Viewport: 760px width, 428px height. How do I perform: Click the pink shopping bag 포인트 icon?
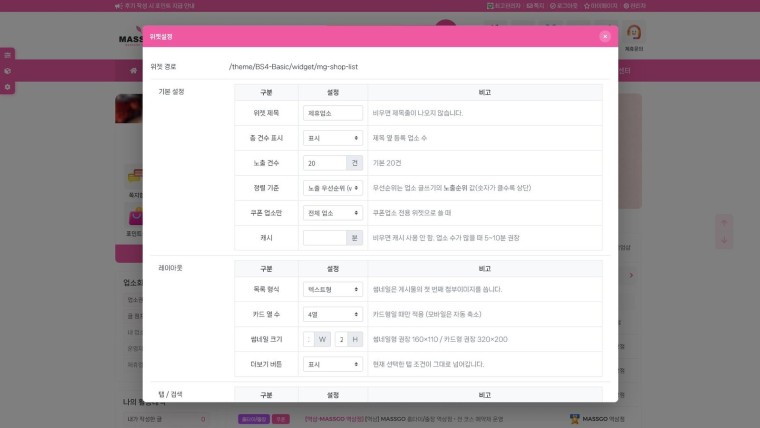(x=136, y=217)
